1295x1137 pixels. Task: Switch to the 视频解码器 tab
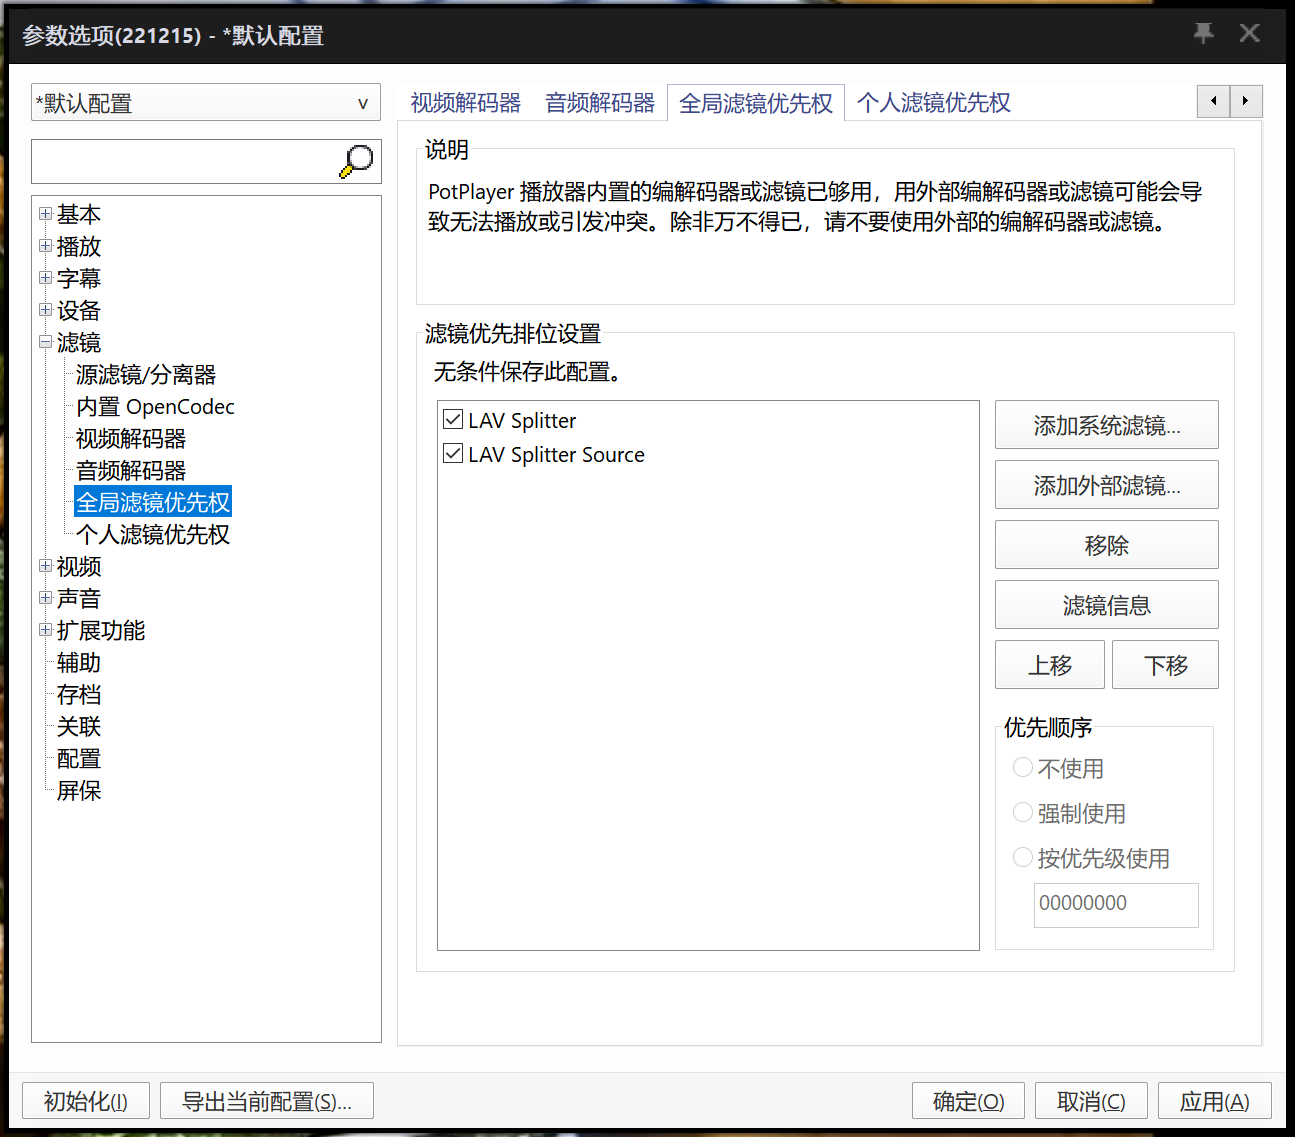pyautogui.click(x=464, y=102)
